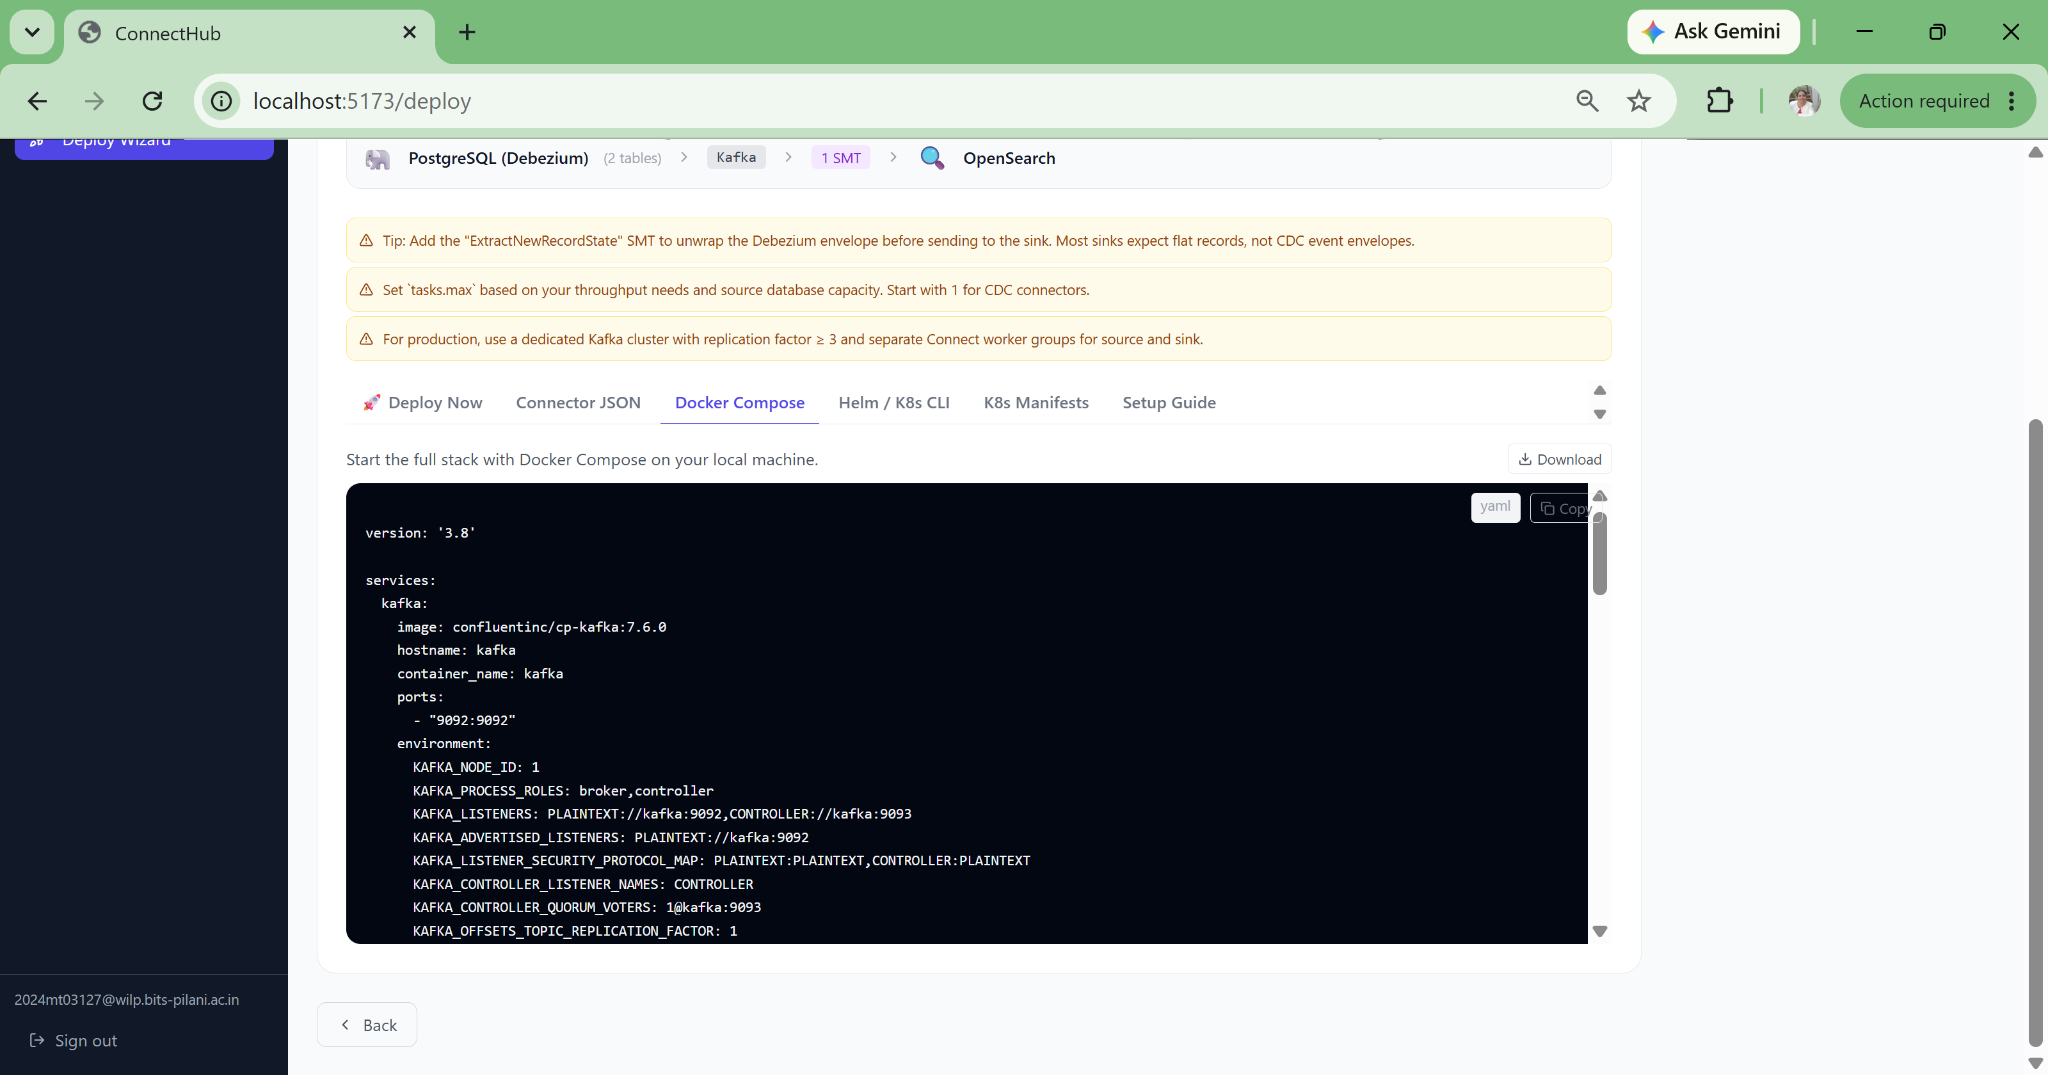The height and width of the screenshot is (1075, 2048).
Task: Open a new browser tab
Action: click(467, 32)
